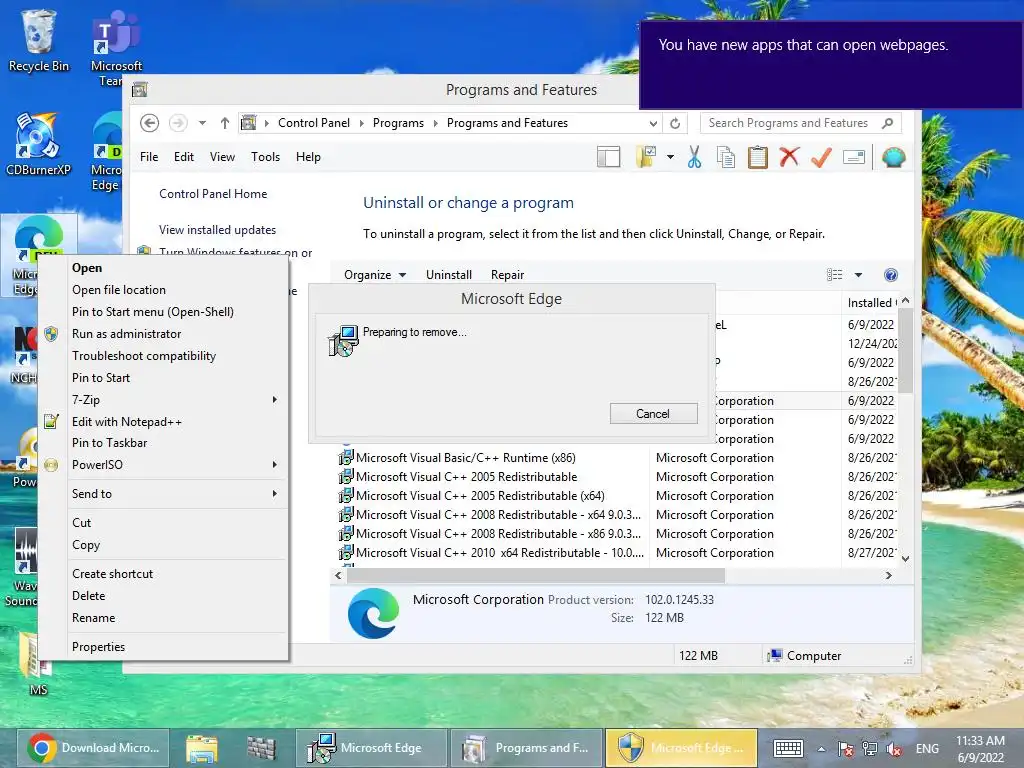
Task: Click the muted volume tray icon
Action: [894, 749]
